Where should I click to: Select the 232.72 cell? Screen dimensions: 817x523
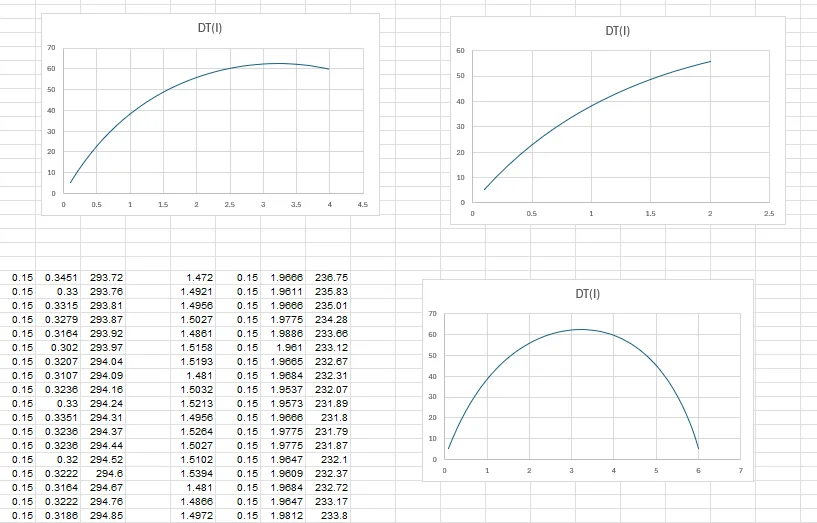[328, 488]
